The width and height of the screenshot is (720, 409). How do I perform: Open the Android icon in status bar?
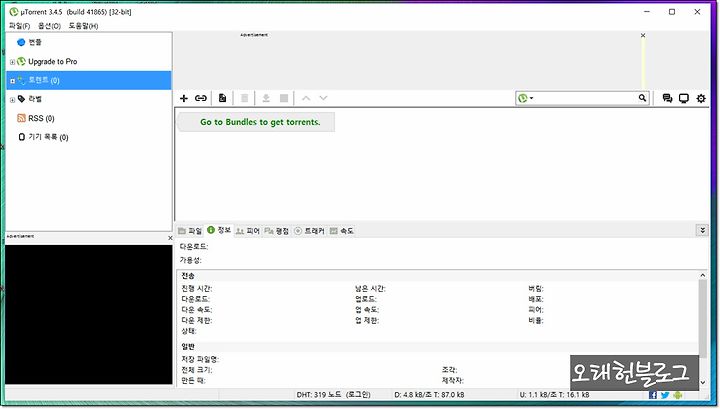coord(678,395)
